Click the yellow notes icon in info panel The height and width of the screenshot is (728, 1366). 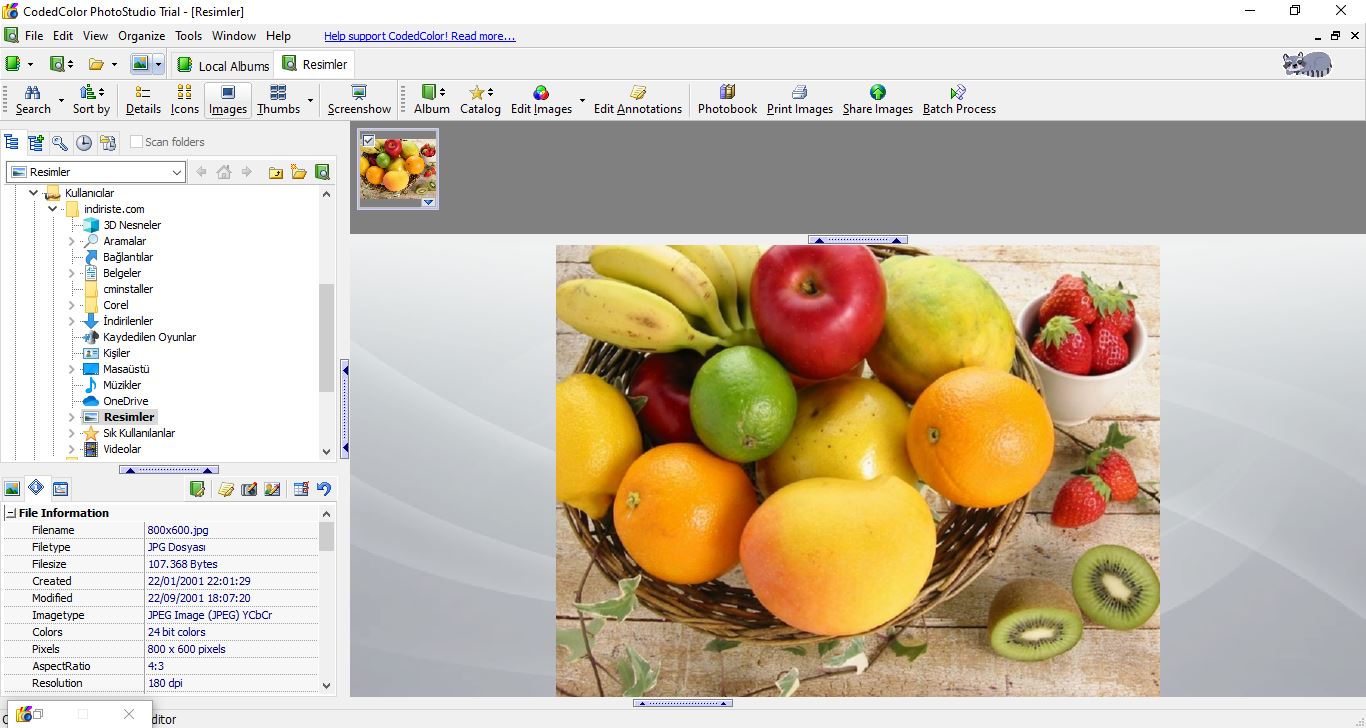(x=226, y=489)
